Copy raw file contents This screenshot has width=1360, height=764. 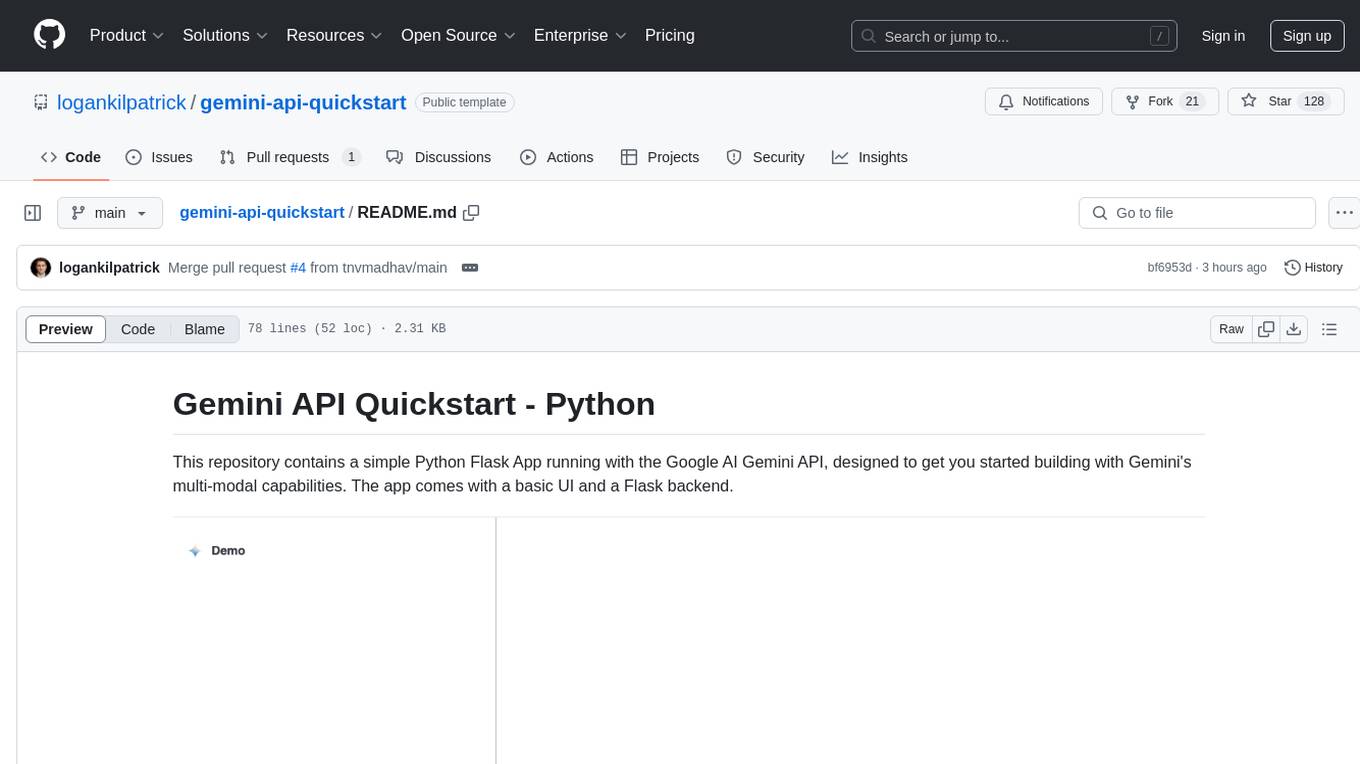tap(1266, 329)
